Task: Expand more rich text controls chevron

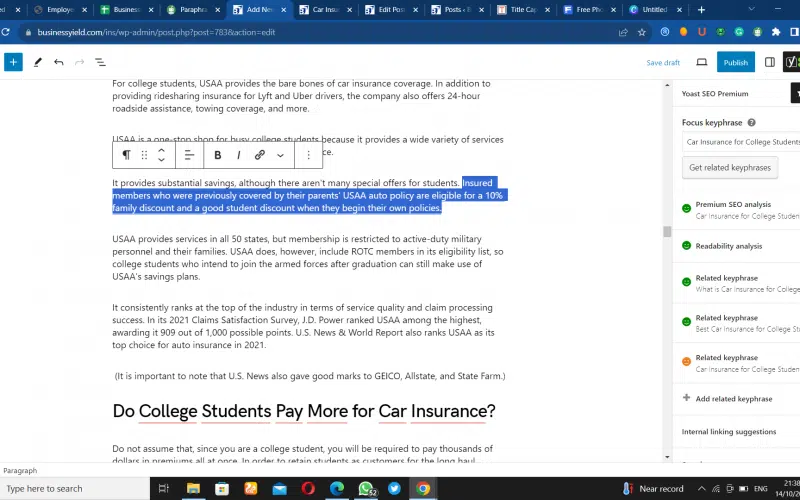Action: (x=280, y=155)
